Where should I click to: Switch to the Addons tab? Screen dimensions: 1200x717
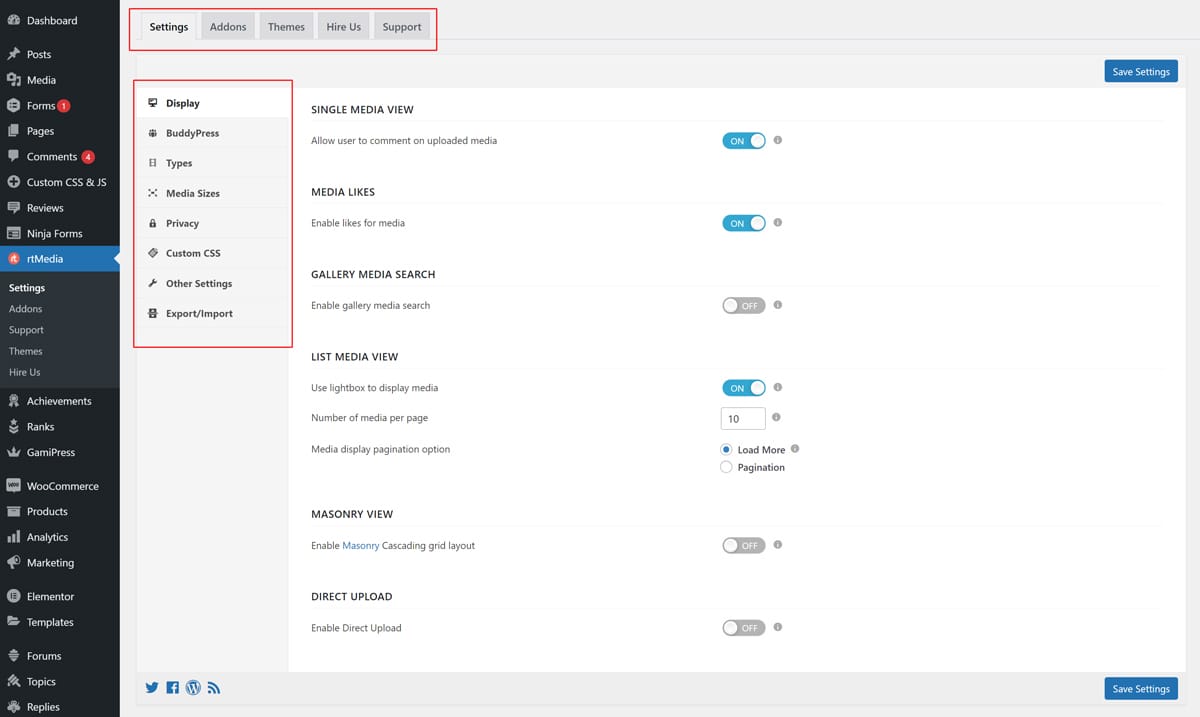(228, 27)
